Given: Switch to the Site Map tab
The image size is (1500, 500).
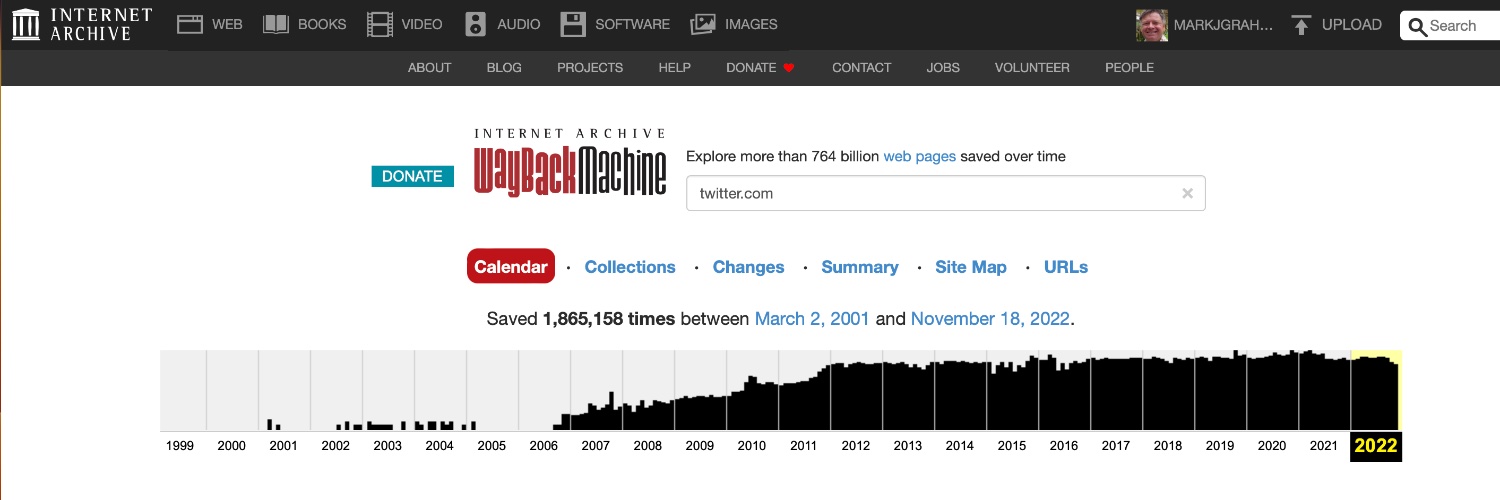Looking at the screenshot, I should click(971, 267).
